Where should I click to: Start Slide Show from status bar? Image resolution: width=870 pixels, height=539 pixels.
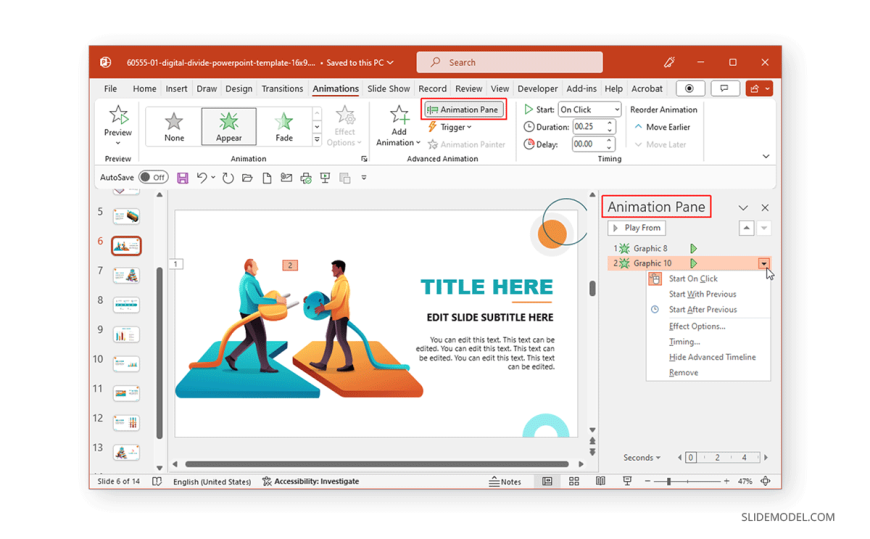pos(627,481)
